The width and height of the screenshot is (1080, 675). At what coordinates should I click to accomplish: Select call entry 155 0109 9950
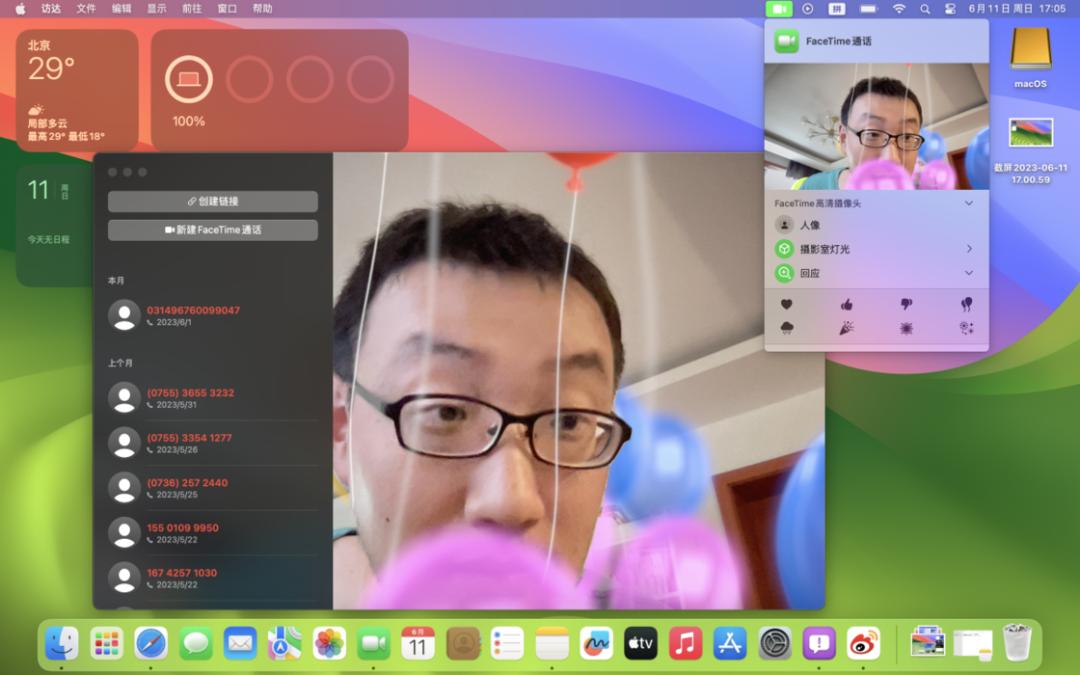213,533
